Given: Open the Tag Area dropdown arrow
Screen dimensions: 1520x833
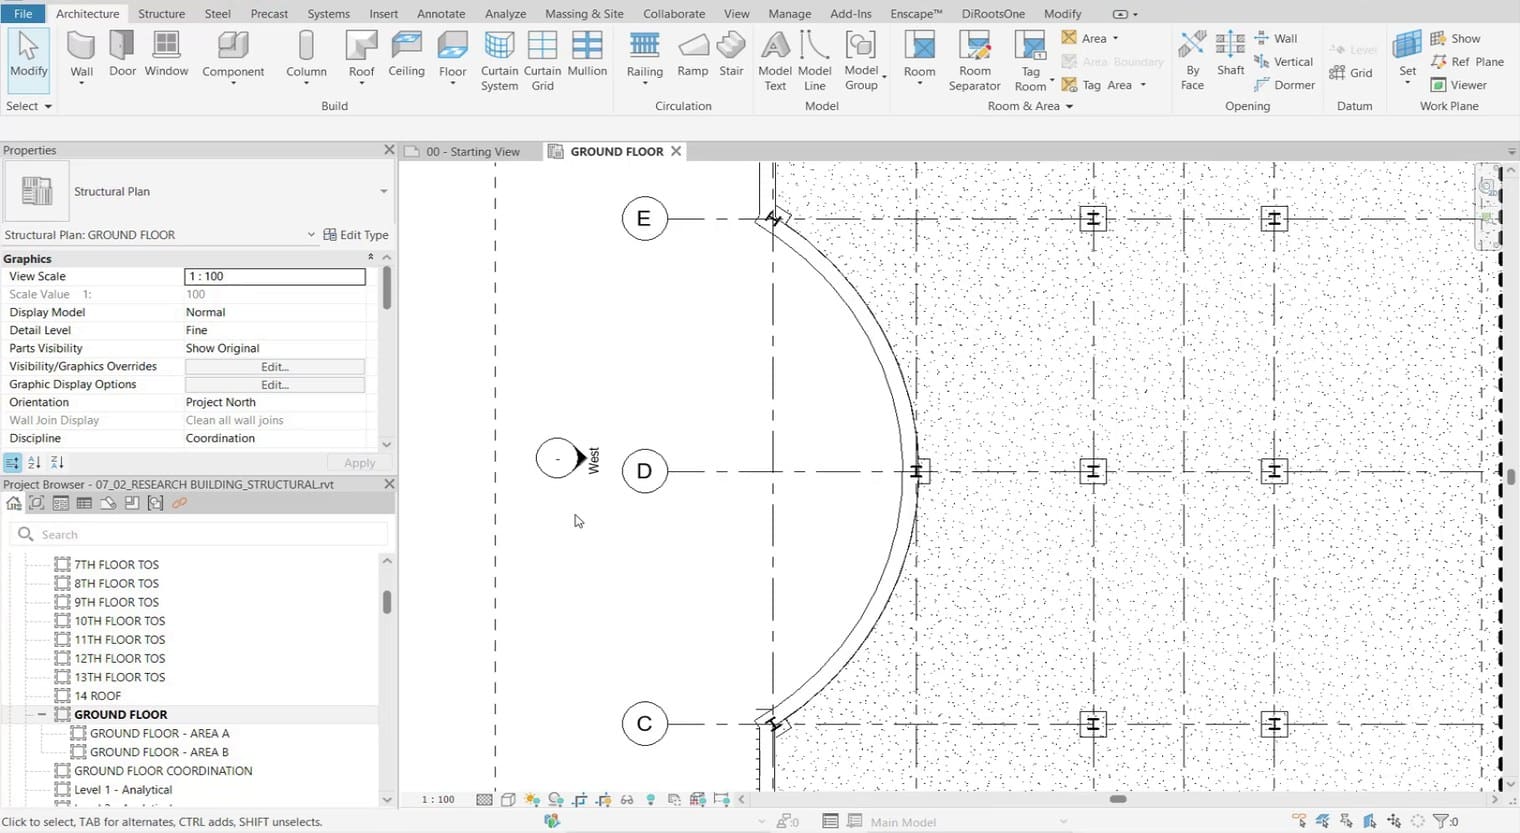Looking at the screenshot, I should pos(1143,85).
